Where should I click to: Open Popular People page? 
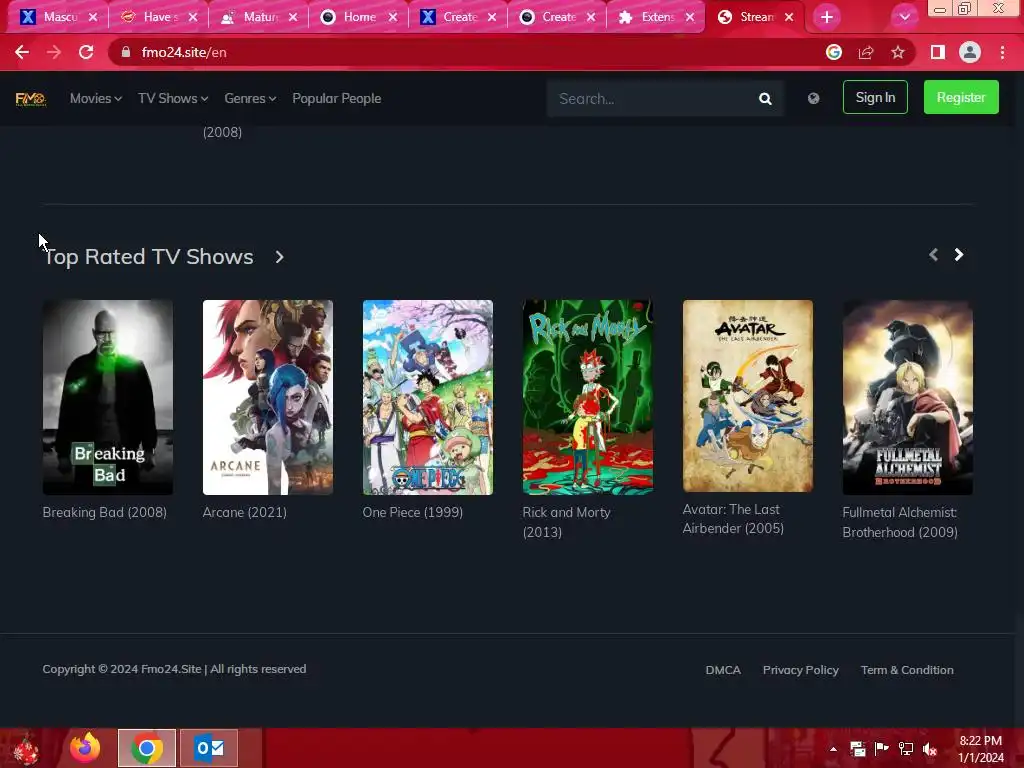(336, 99)
